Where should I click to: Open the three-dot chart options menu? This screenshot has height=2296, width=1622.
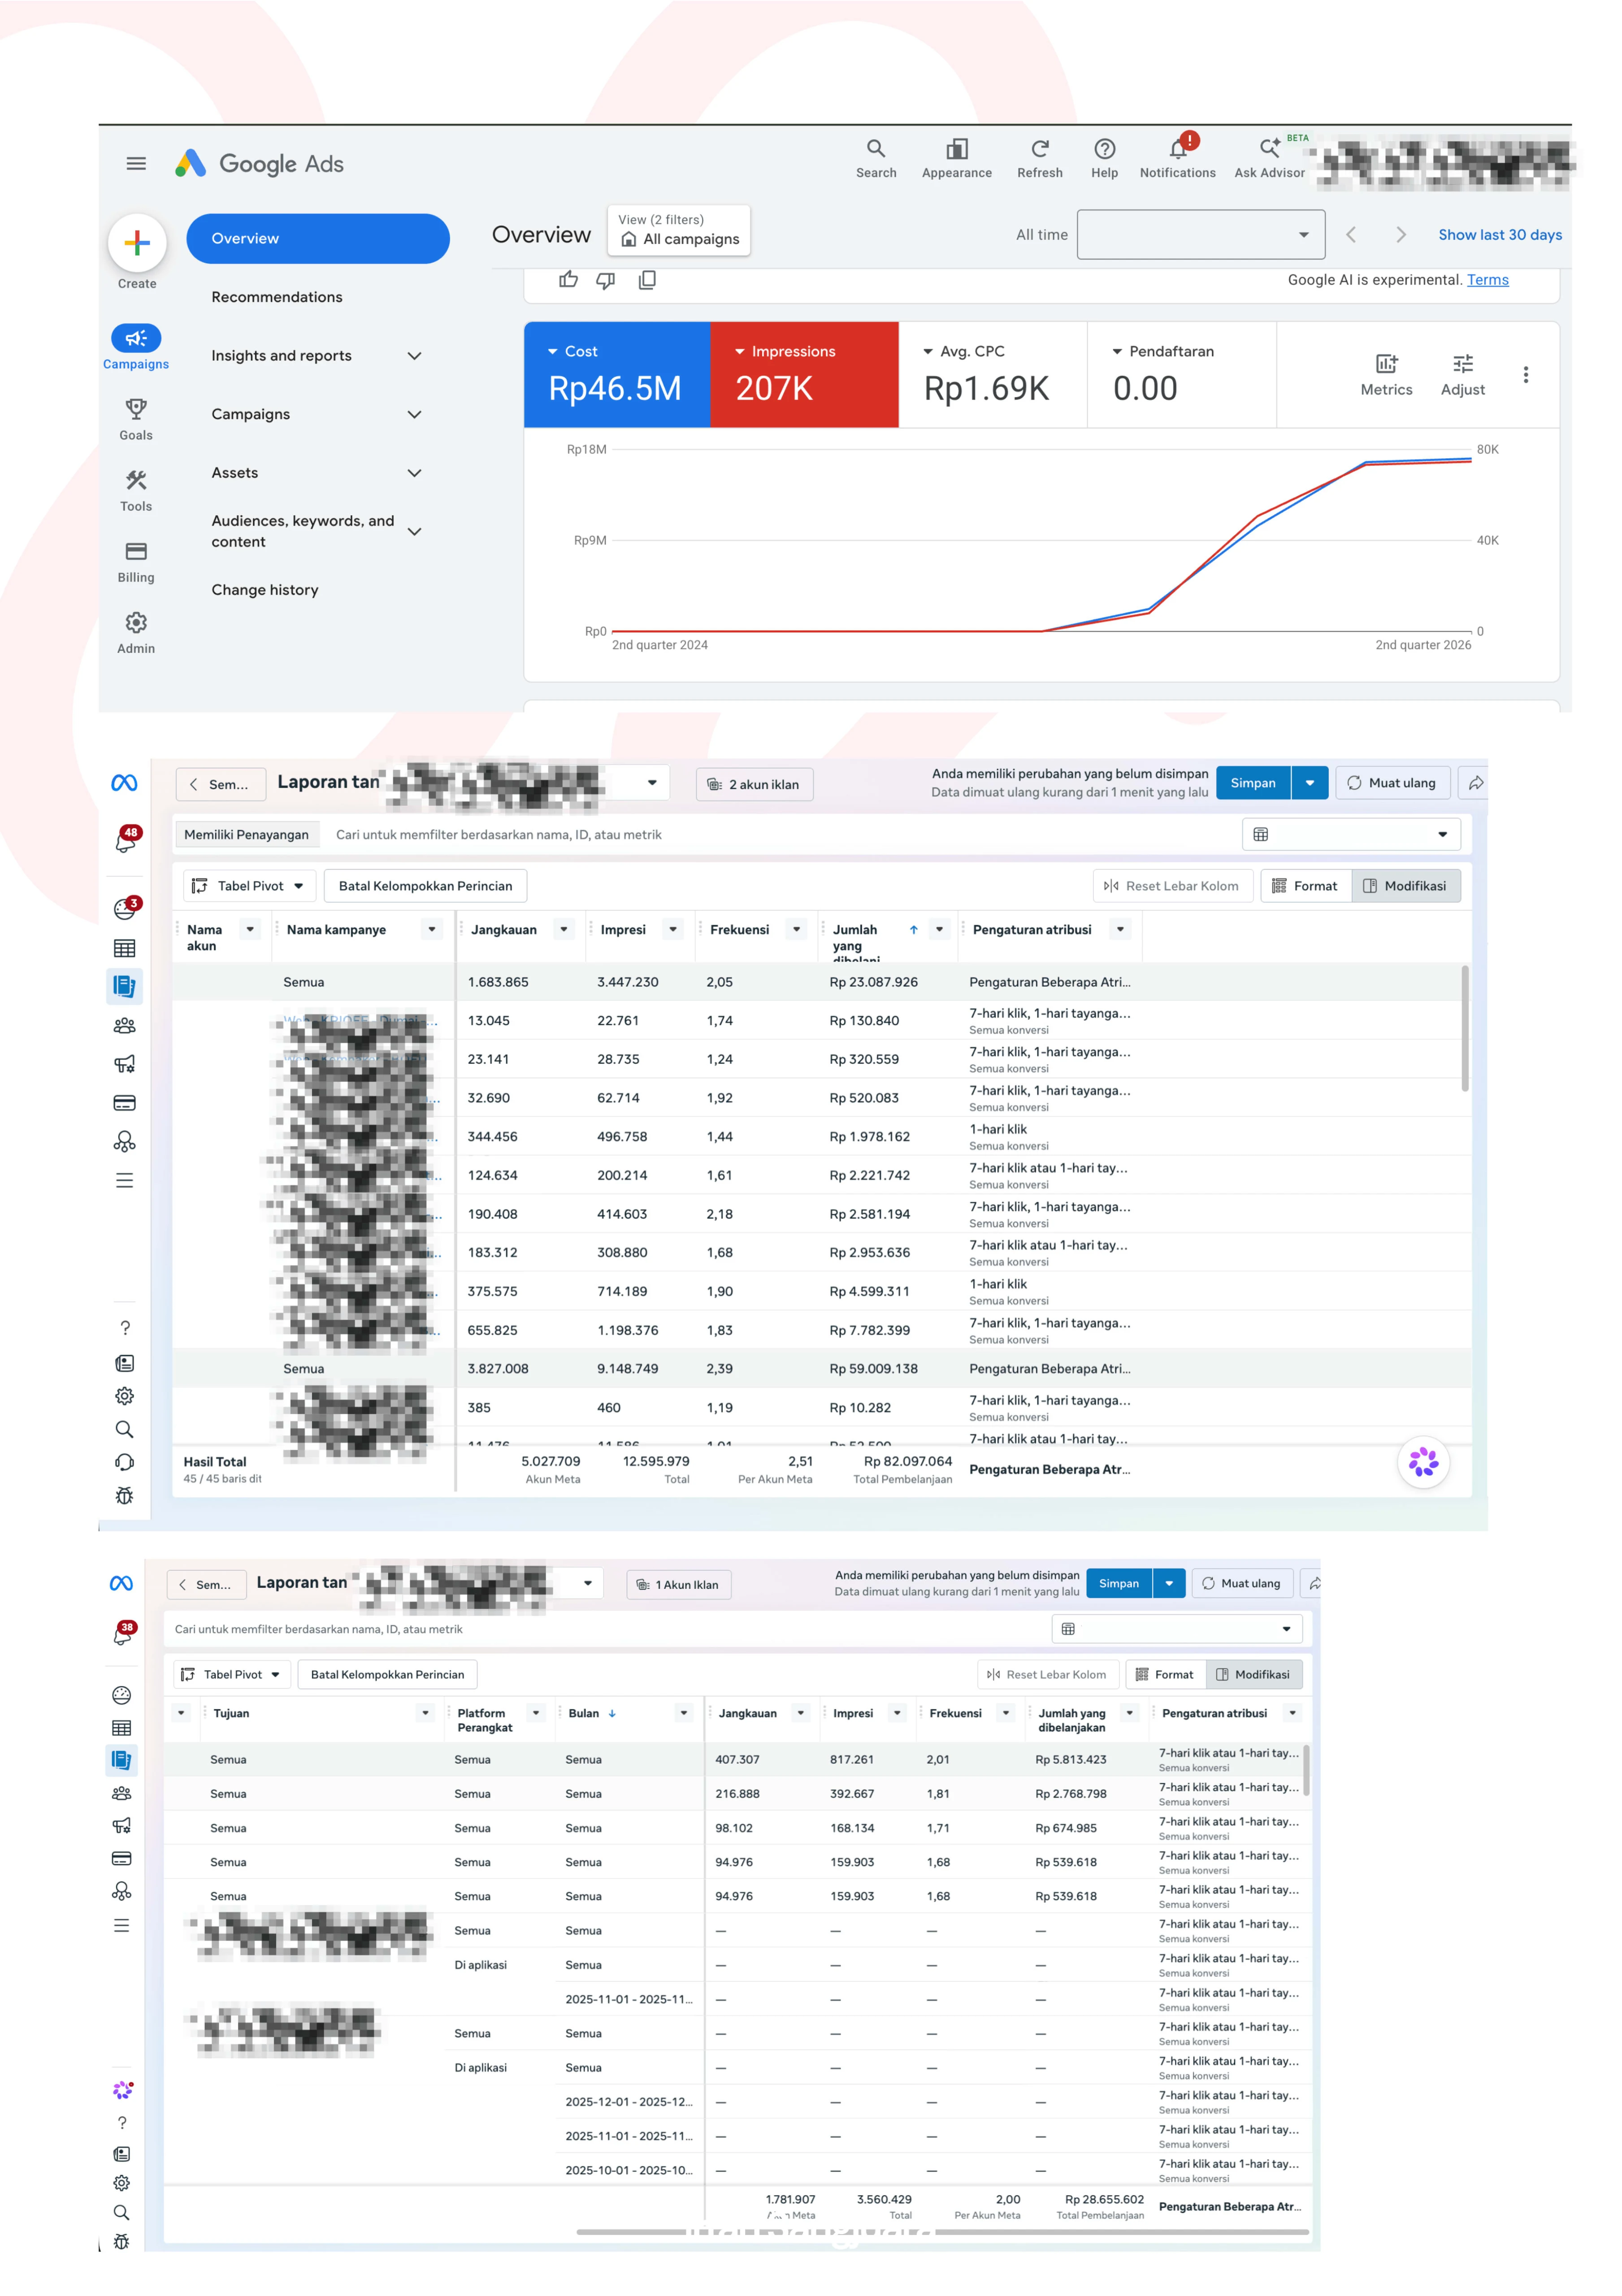pos(1525,375)
